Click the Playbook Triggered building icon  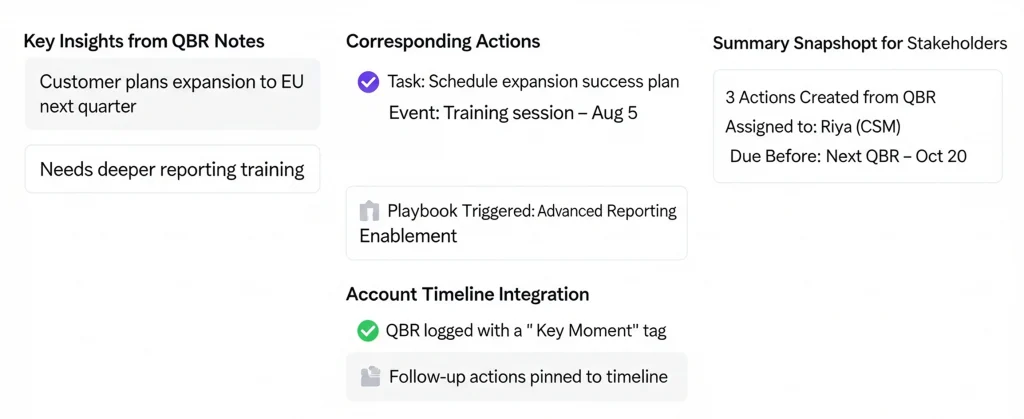click(369, 211)
